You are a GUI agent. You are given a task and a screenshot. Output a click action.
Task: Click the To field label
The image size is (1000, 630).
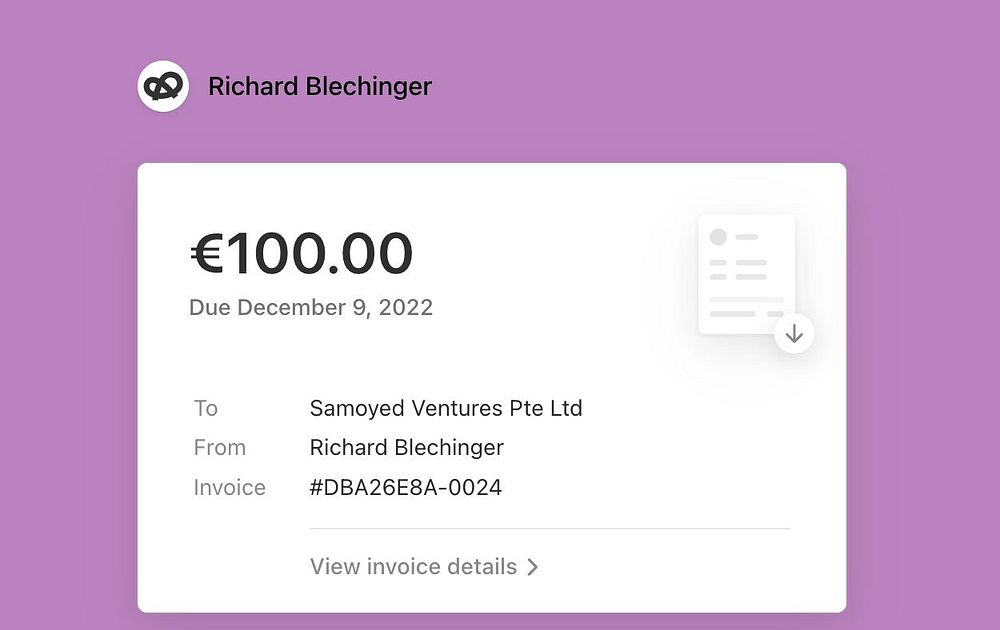[x=206, y=408]
